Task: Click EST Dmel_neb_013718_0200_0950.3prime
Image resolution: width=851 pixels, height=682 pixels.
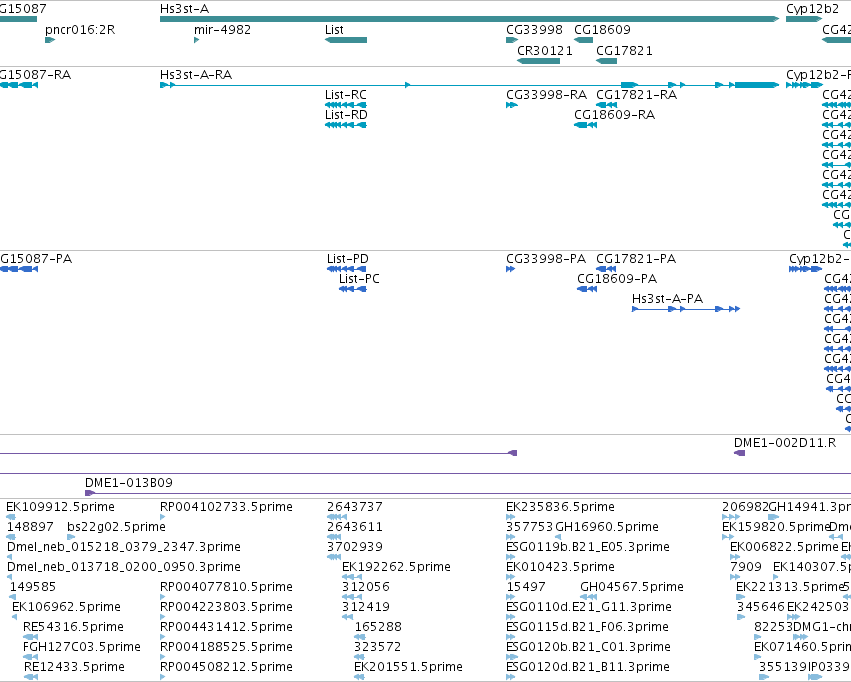Action: click(124, 566)
